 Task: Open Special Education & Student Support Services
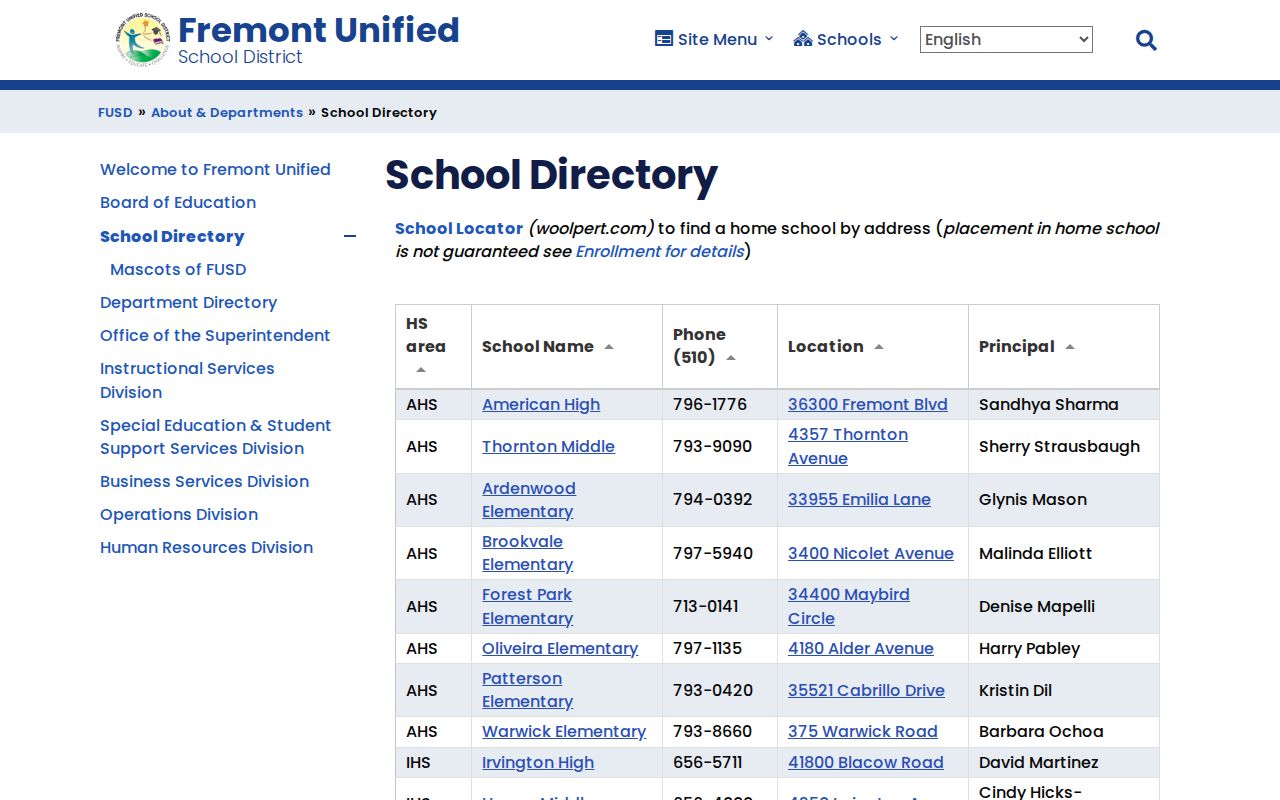215,437
